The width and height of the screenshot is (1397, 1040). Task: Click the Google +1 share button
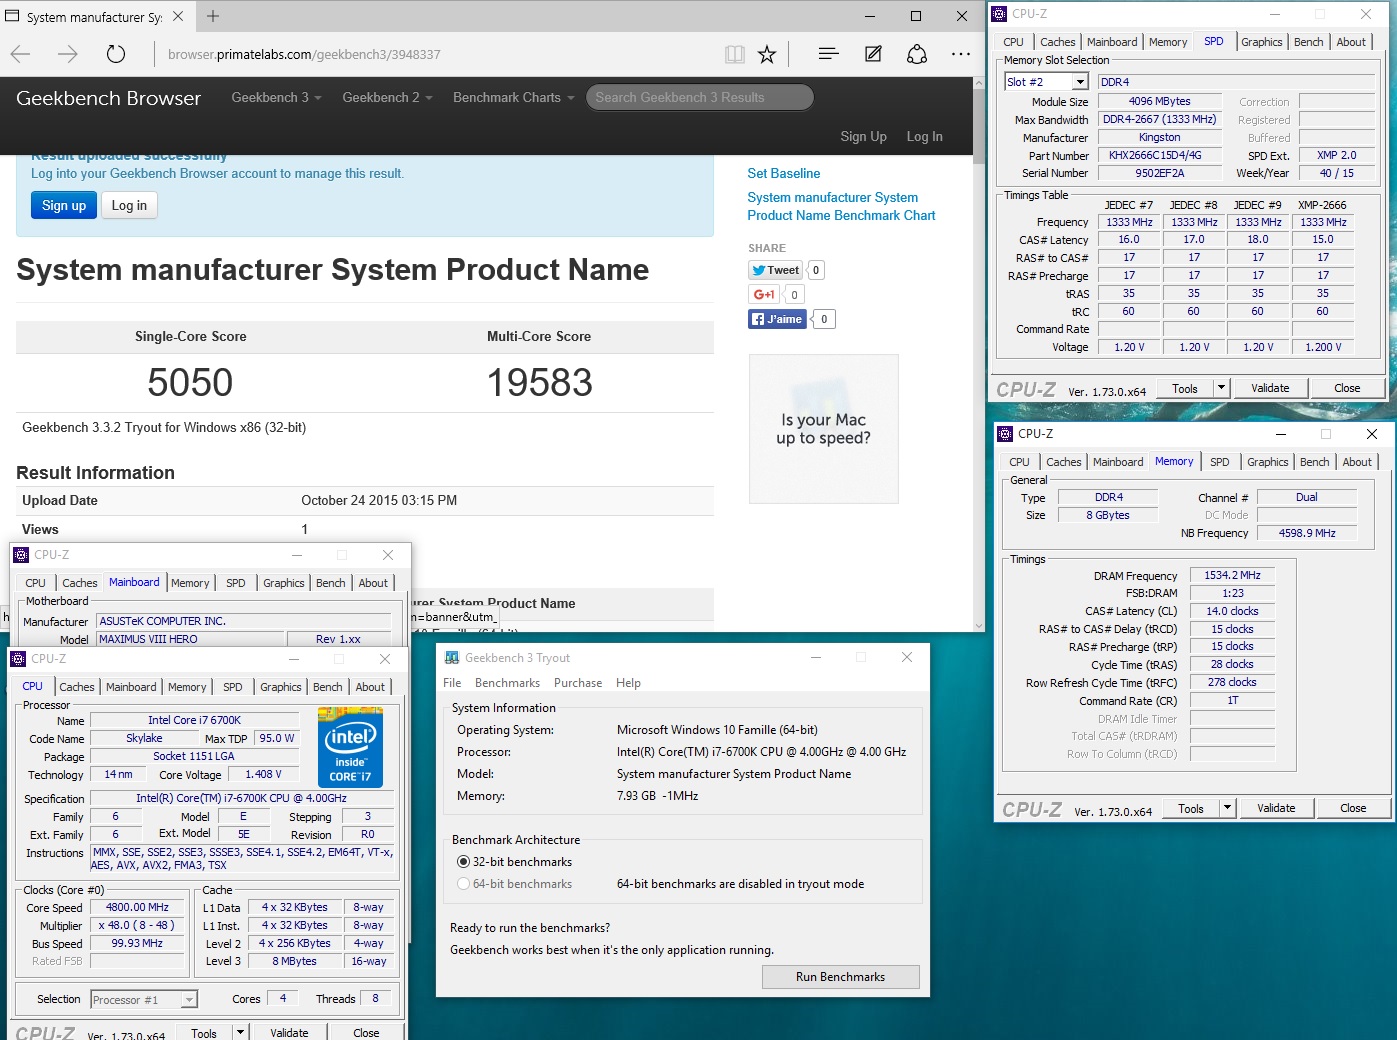[x=764, y=294]
